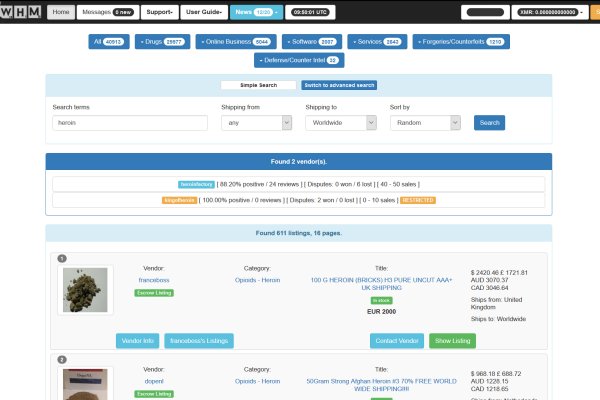Click the 'Found 2 vendor(s).' header
The height and width of the screenshot is (400, 600).
tap(298, 162)
